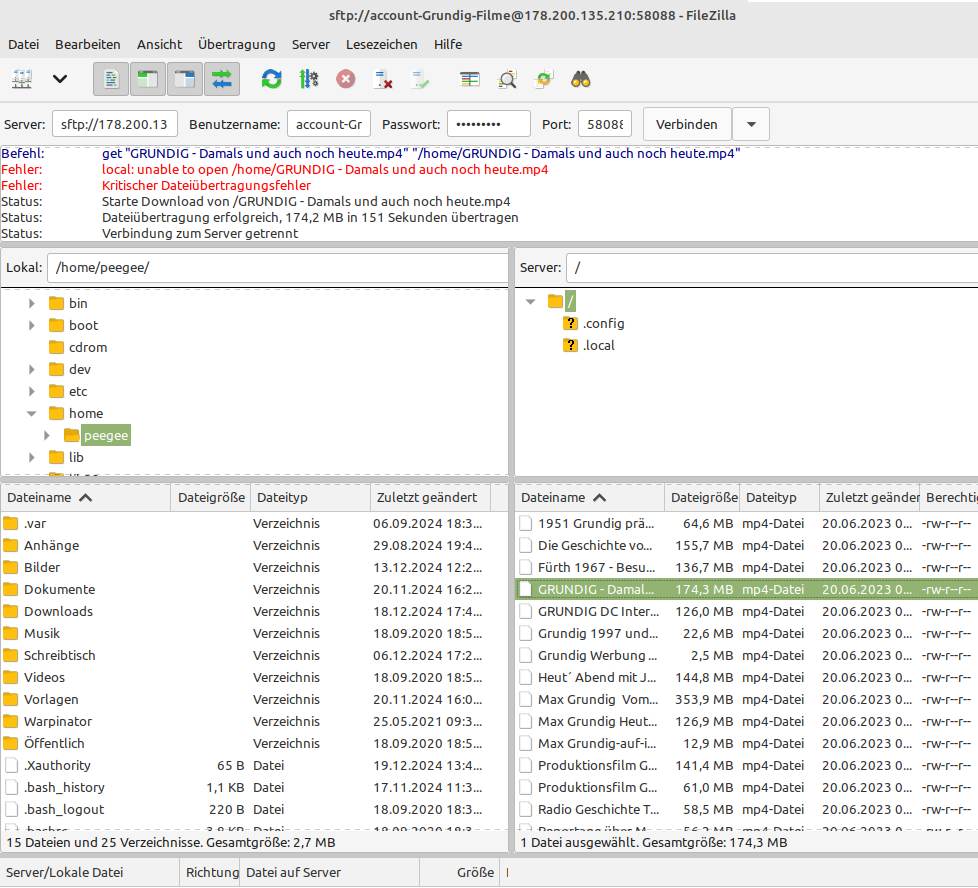The height and width of the screenshot is (888, 978).
Task: Open remote file search binoculars icon
Action: [581, 79]
